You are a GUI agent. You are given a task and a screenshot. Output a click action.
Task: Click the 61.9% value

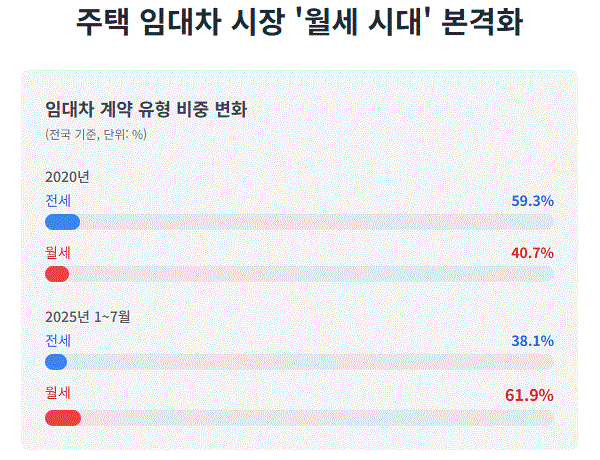pyautogui.click(x=529, y=395)
